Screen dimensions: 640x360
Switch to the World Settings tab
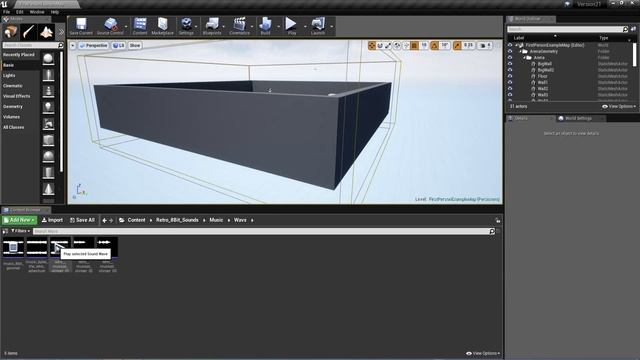578,118
